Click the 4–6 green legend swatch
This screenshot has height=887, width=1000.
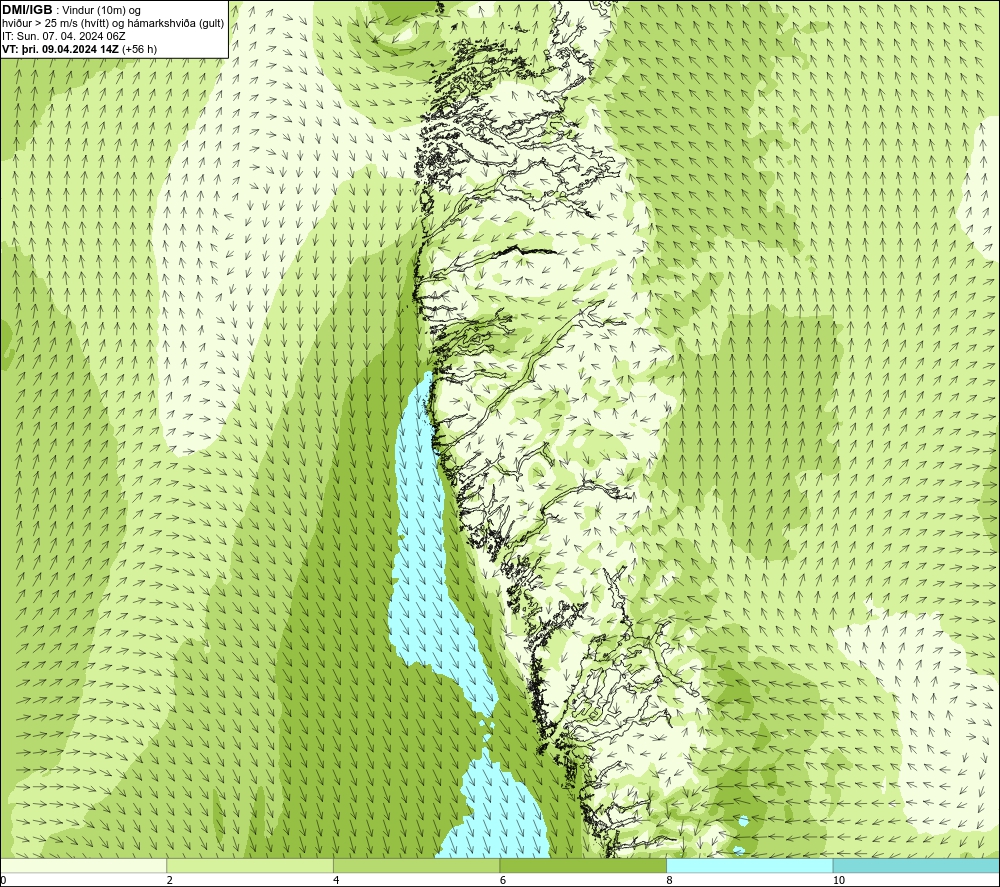(416, 865)
